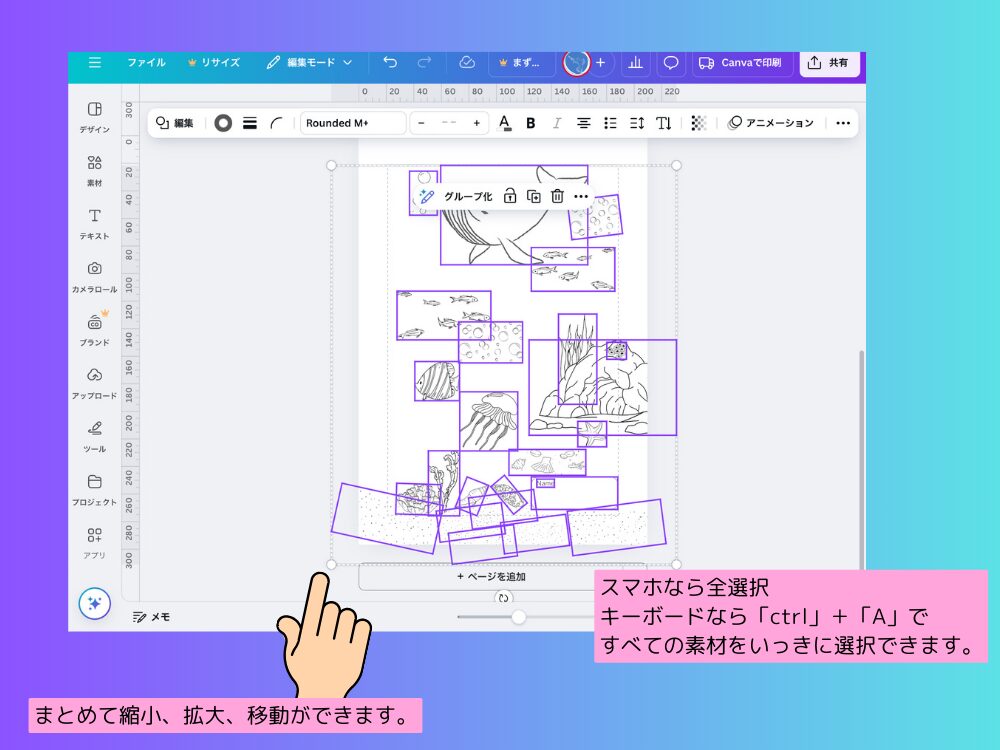
Task: Open the テキスト (Text) panel
Action: click(x=94, y=222)
